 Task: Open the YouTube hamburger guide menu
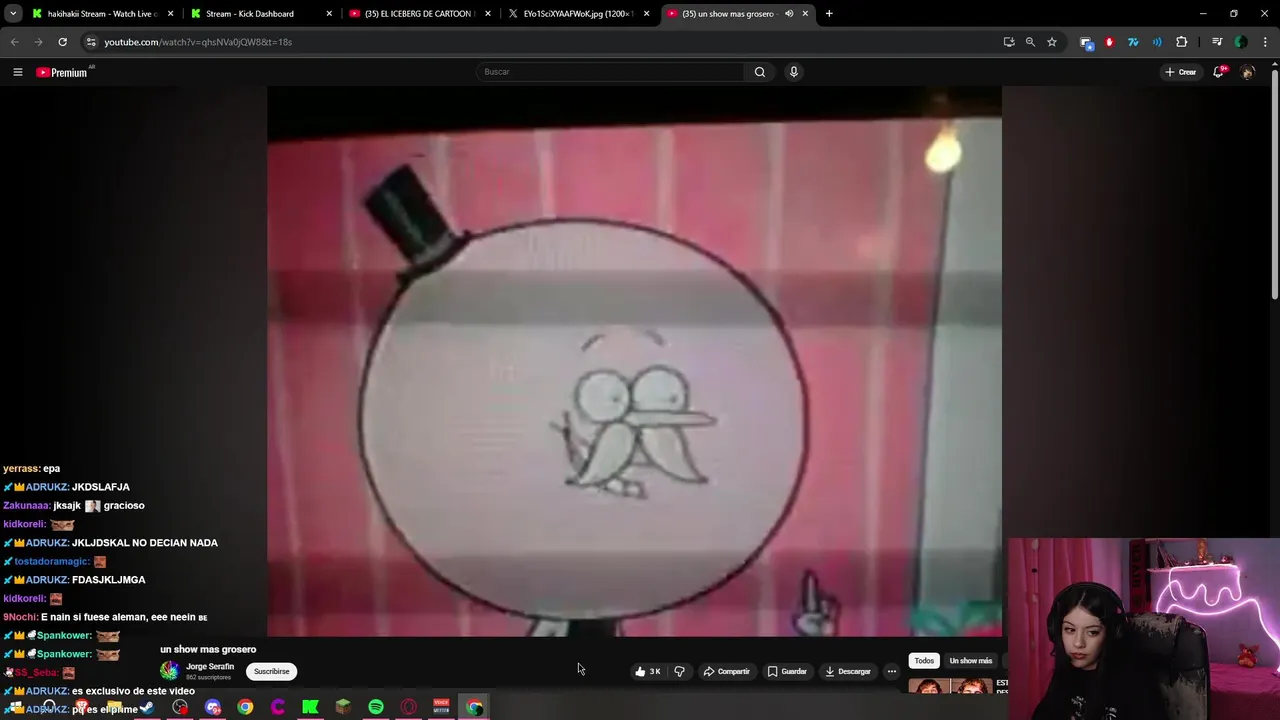coord(17,72)
